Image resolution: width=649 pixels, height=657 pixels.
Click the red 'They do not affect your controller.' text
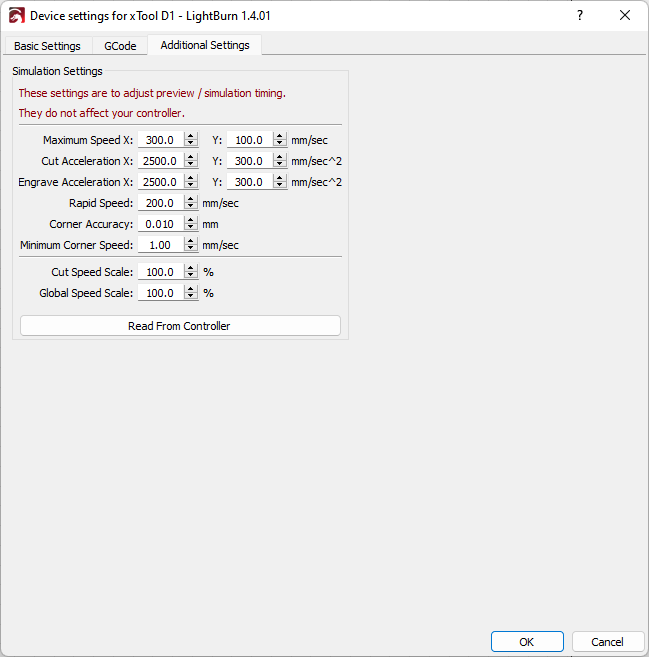102,113
